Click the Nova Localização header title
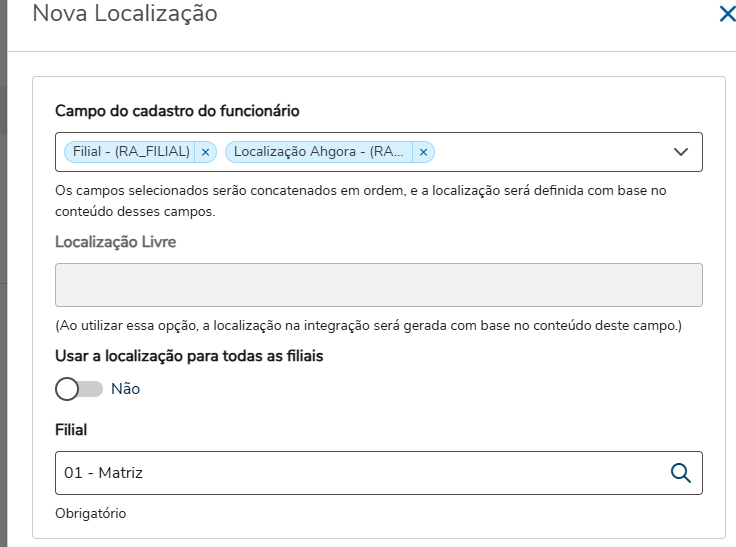Image resolution: width=736 pixels, height=547 pixels. click(125, 14)
